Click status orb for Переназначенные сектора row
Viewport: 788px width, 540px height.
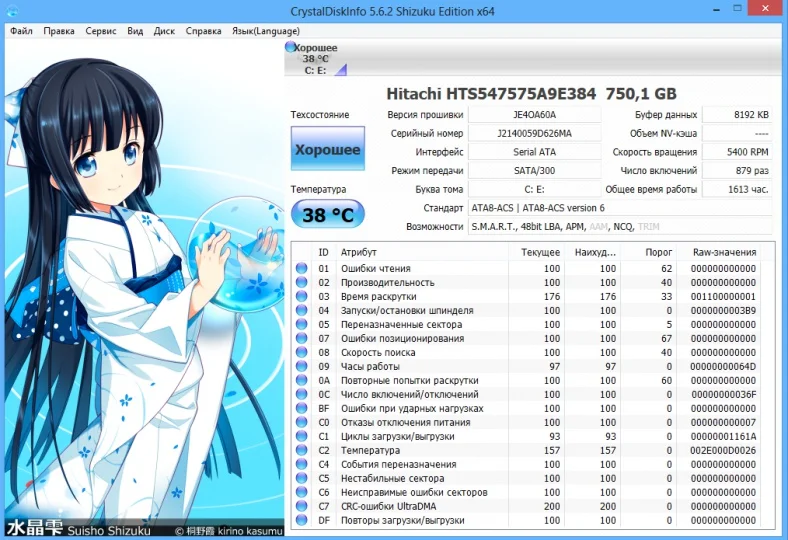(x=302, y=325)
